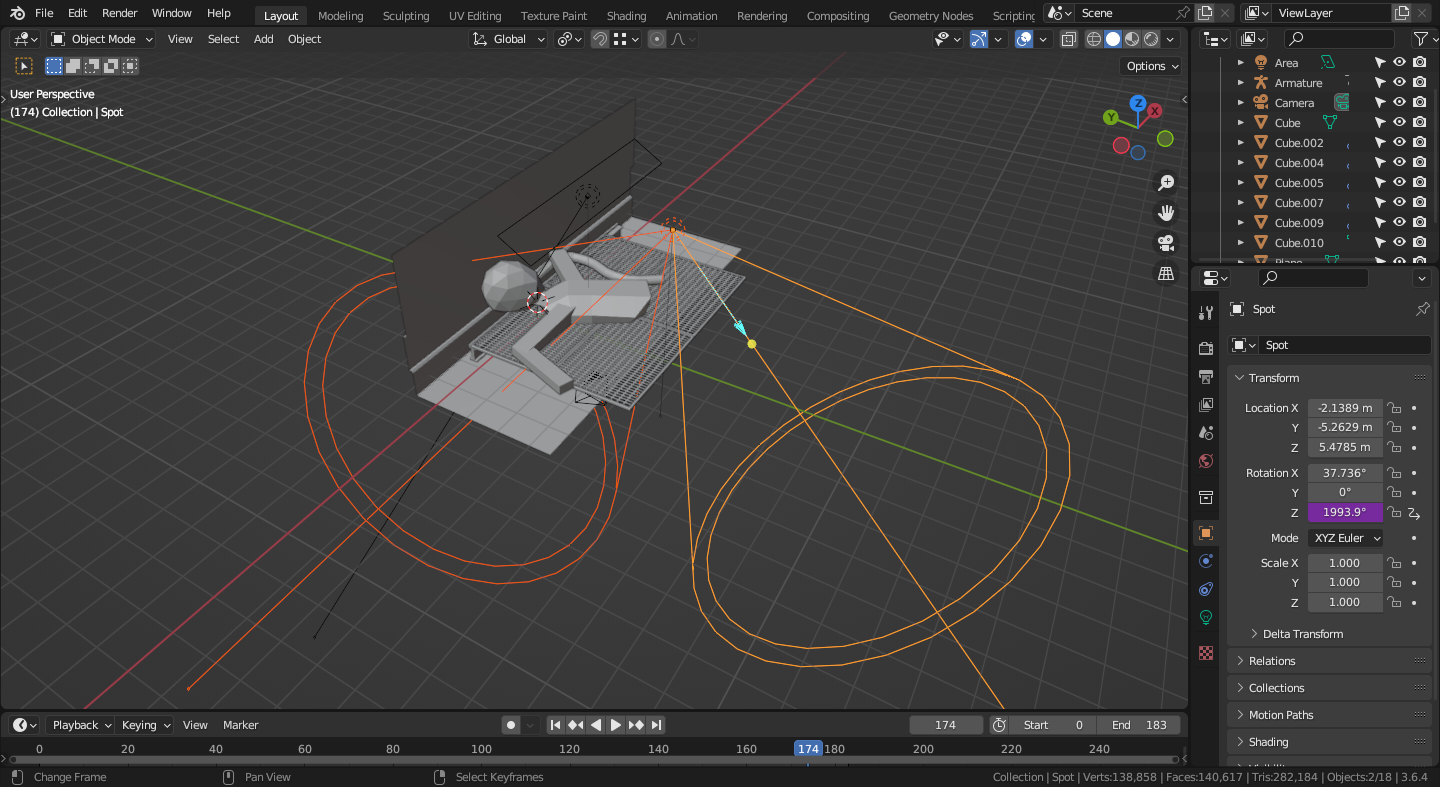Hide the Area light in viewport

(x=1400, y=62)
